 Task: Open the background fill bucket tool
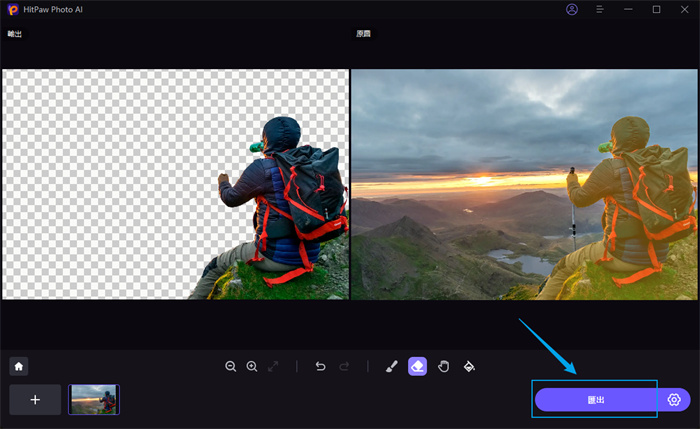469,367
